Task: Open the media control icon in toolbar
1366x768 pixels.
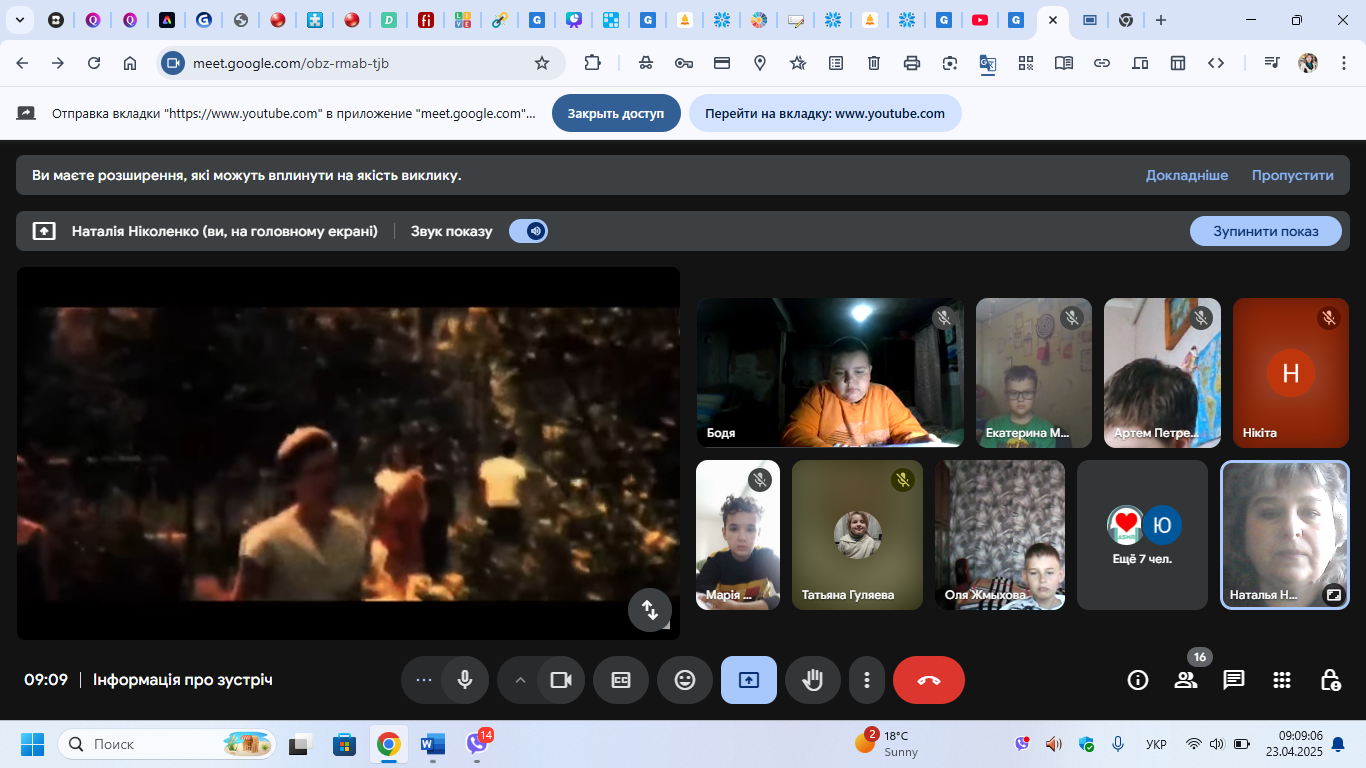Action: [x=1271, y=63]
